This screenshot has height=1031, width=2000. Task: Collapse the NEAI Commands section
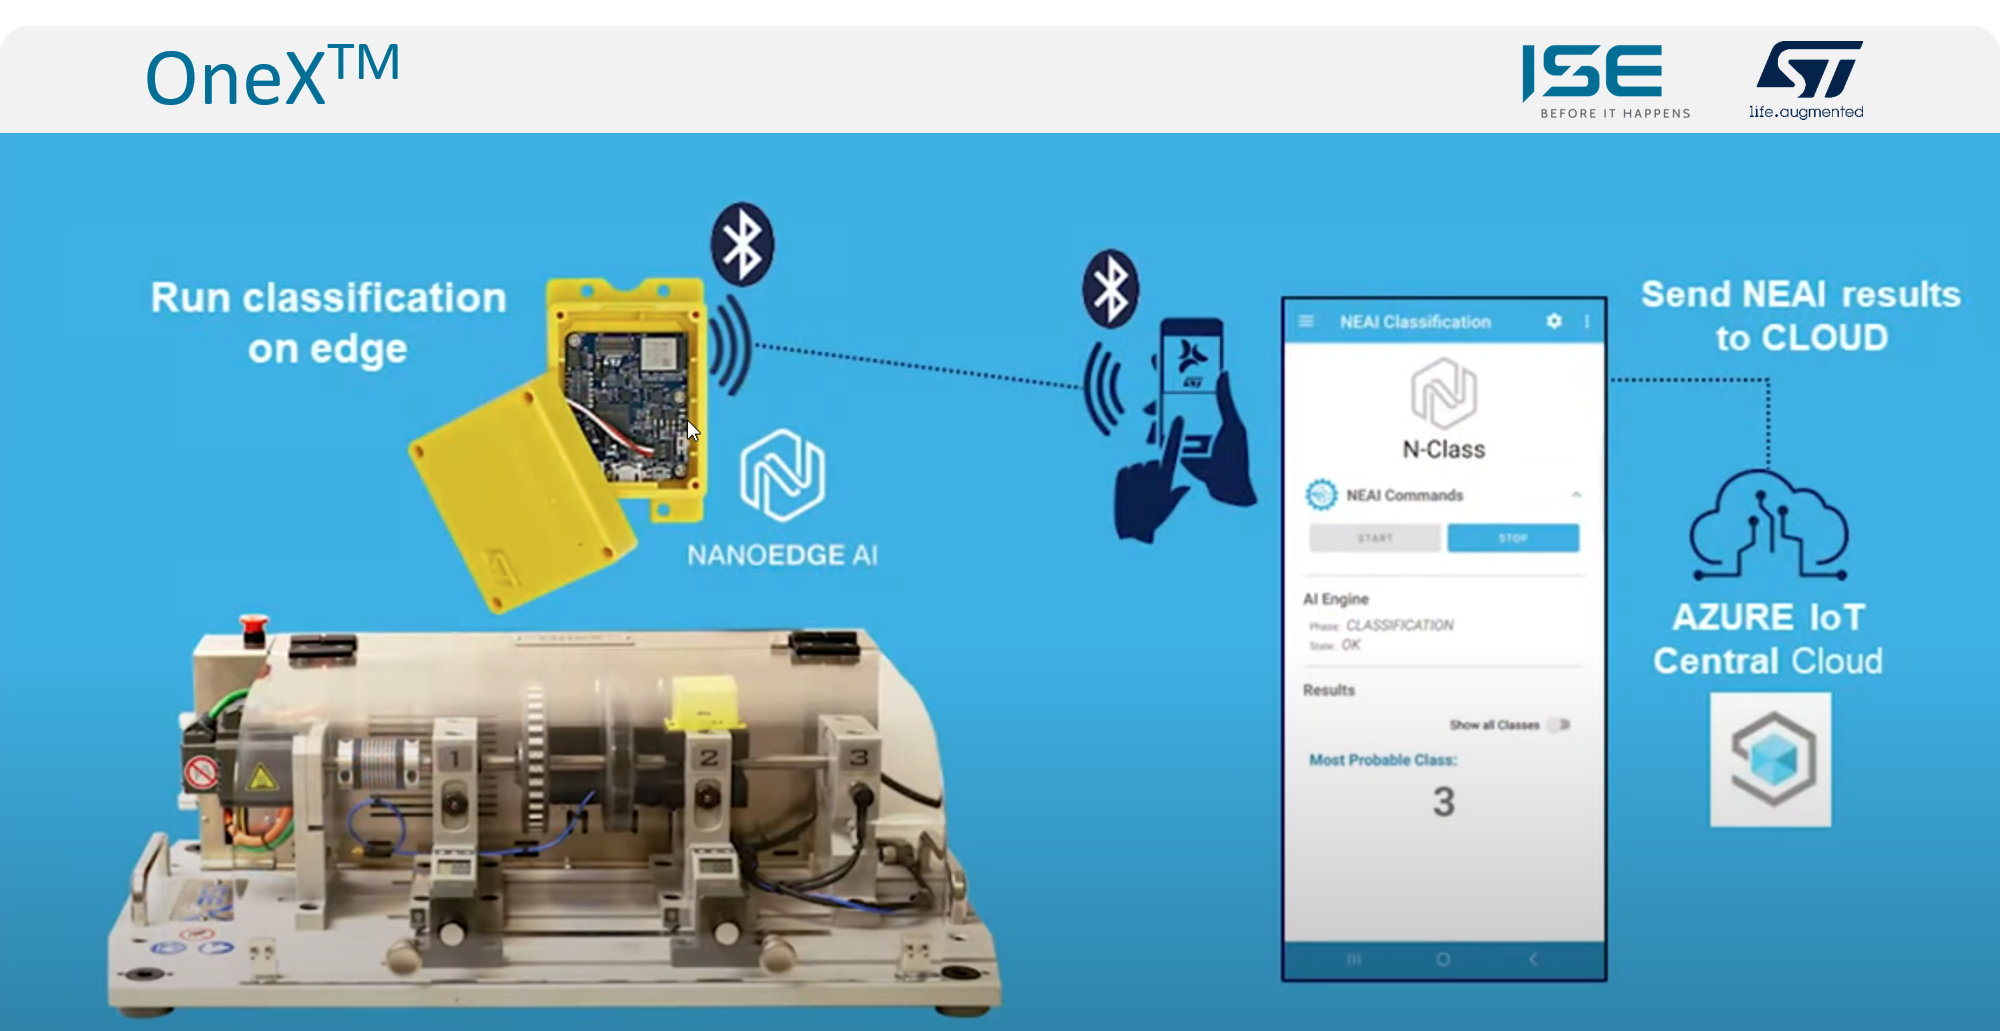click(1577, 494)
